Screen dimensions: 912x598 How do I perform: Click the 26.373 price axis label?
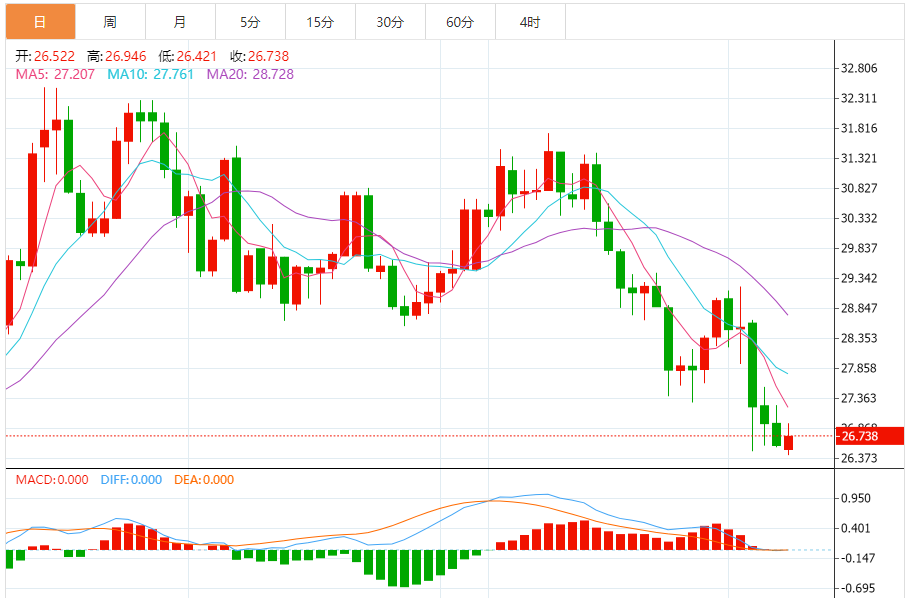pyautogui.click(x=859, y=458)
